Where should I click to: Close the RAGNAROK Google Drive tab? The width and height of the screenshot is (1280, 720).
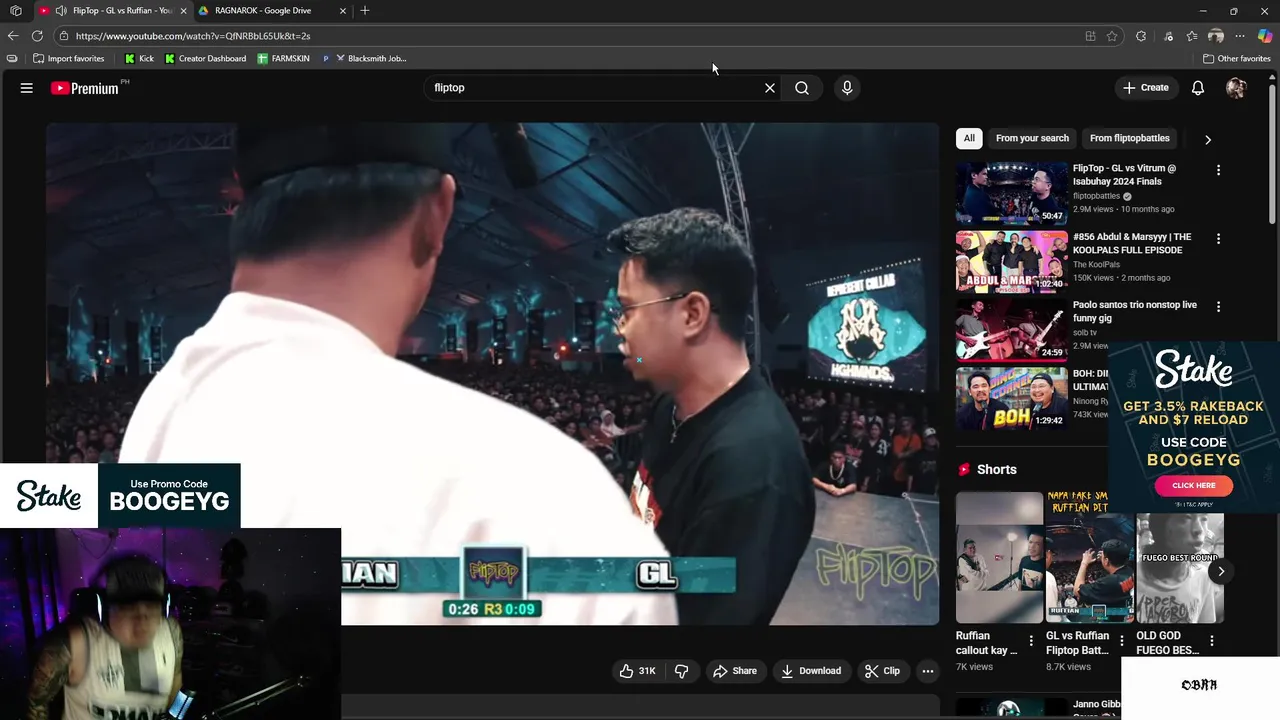click(x=343, y=11)
